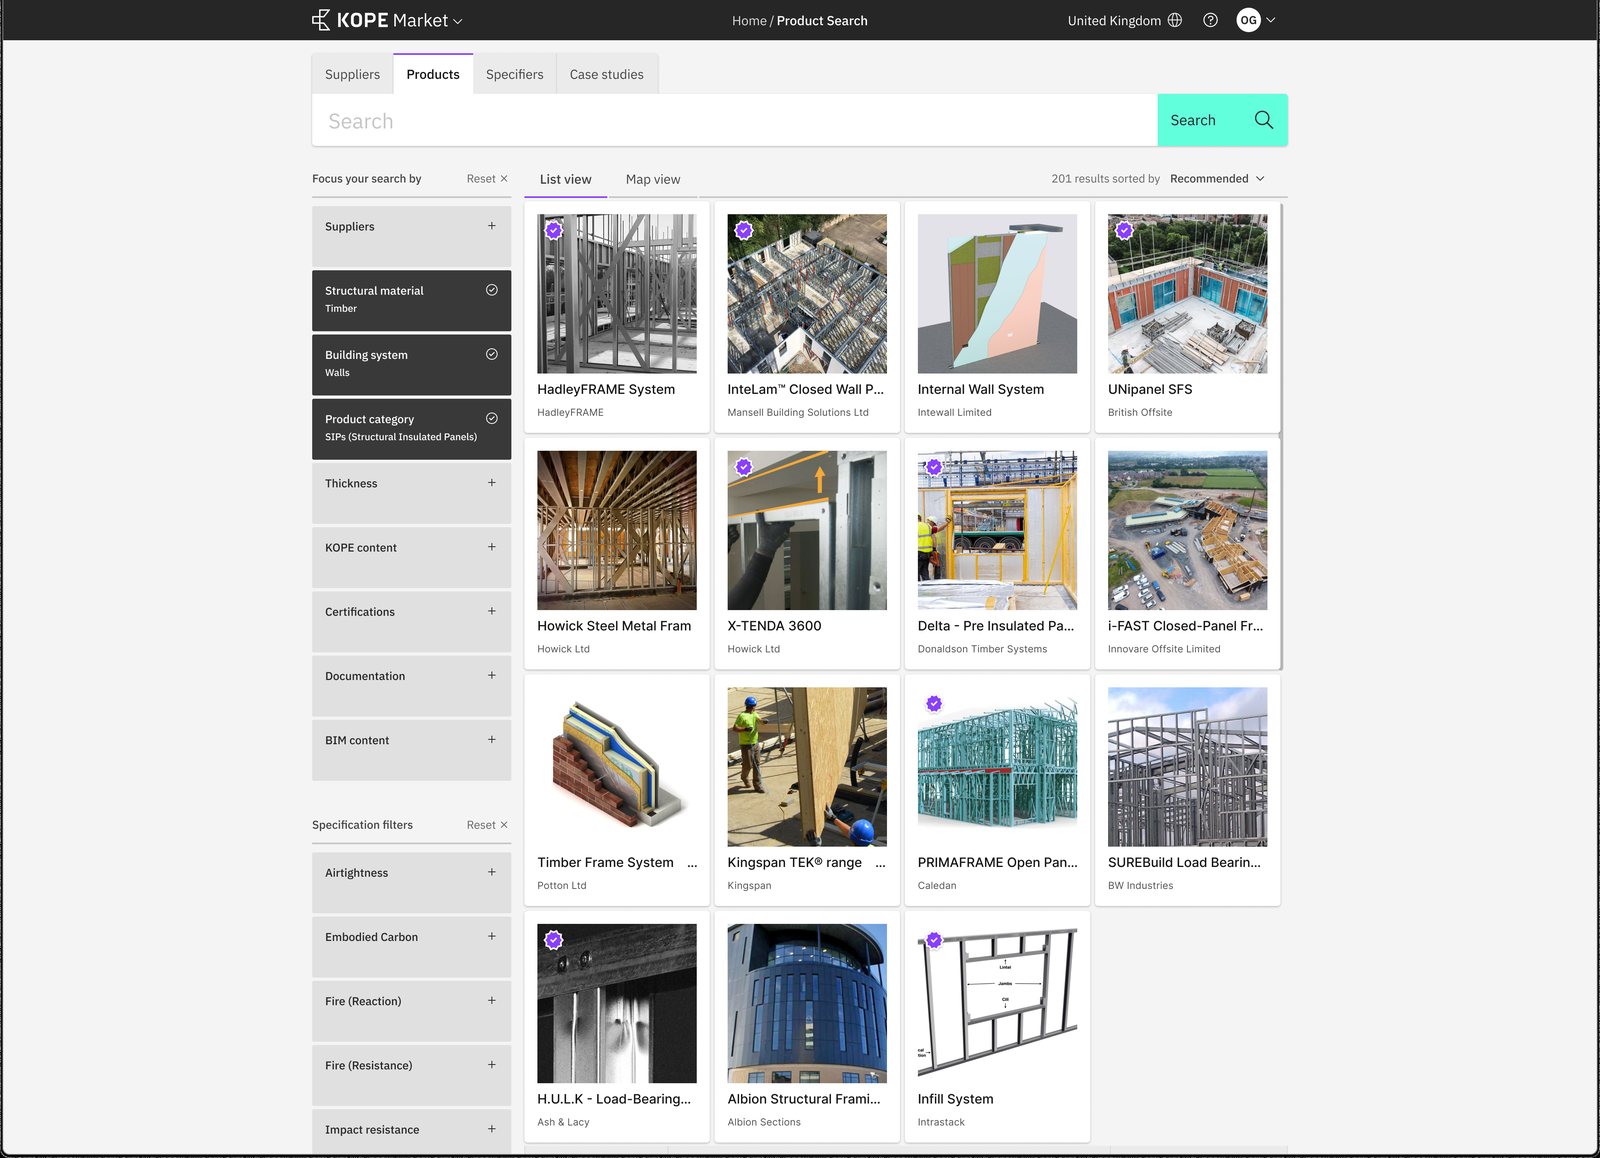1600x1158 pixels.
Task: Expand the Embodied Carbon filter
Action: point(411,946)
